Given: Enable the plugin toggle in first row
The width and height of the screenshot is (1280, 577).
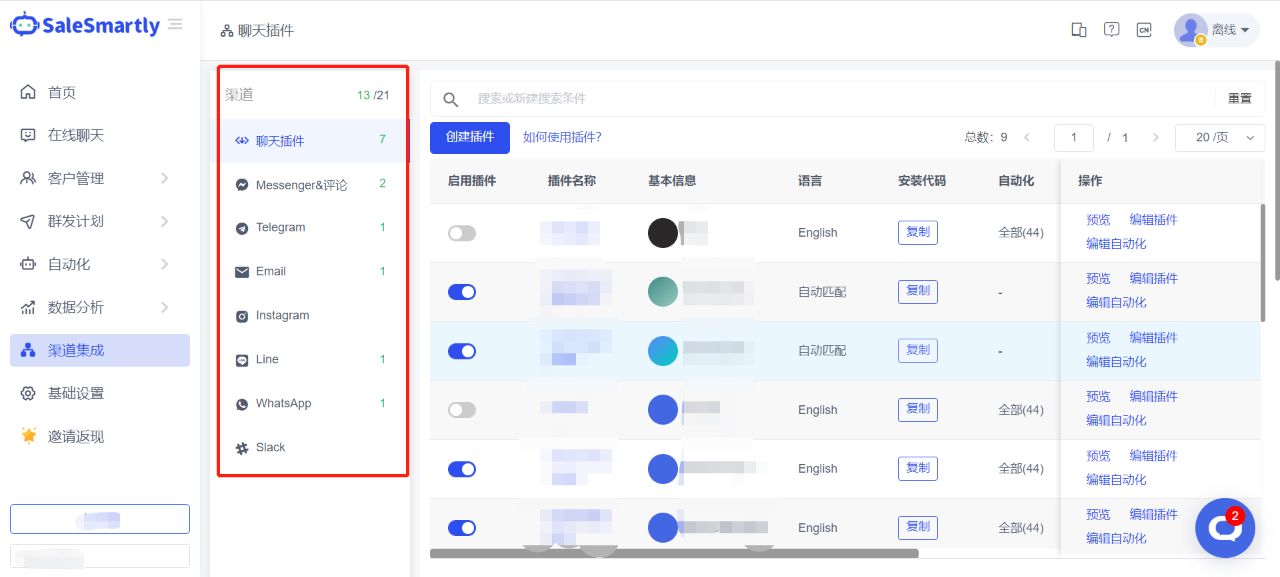Looking at the screenshot, I should [462, 233].
